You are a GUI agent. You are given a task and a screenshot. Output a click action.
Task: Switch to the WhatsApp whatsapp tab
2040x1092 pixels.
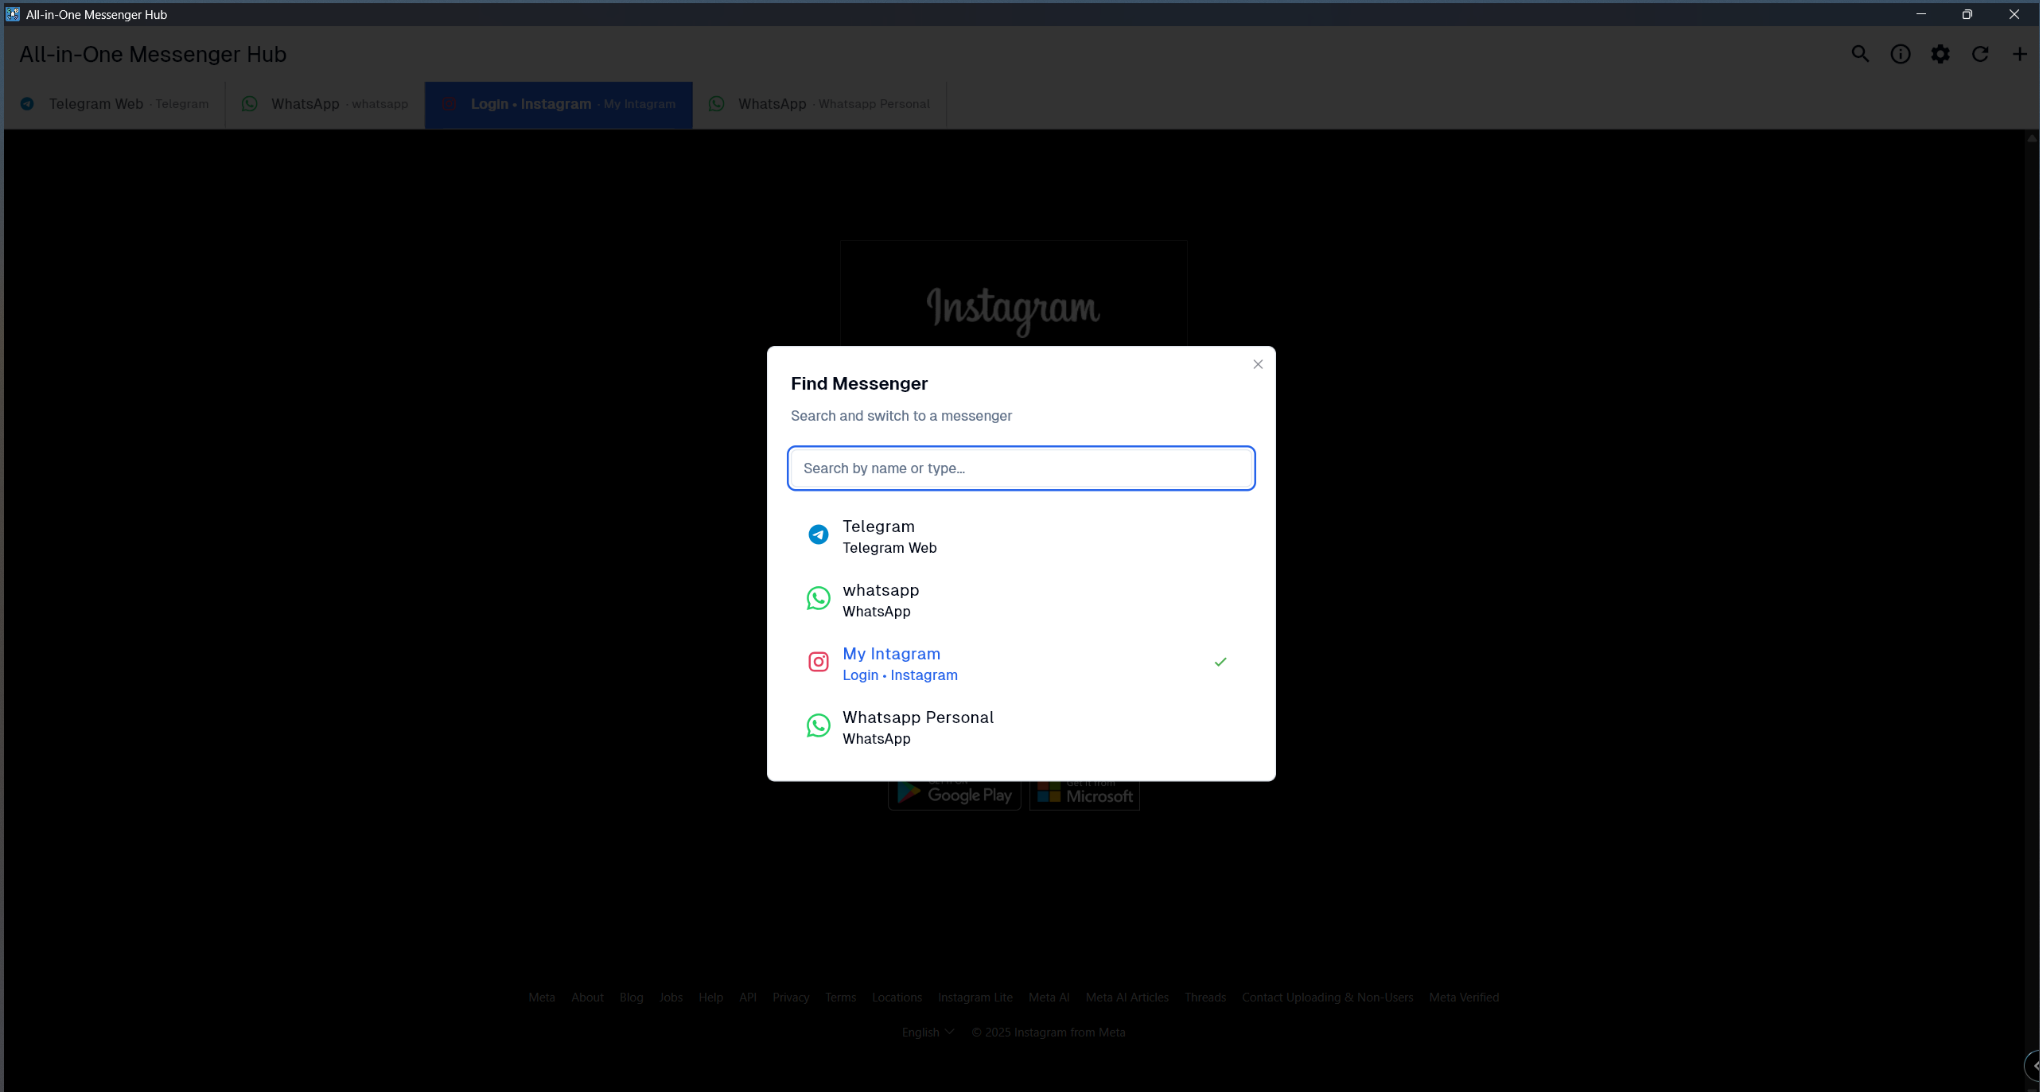325,104
